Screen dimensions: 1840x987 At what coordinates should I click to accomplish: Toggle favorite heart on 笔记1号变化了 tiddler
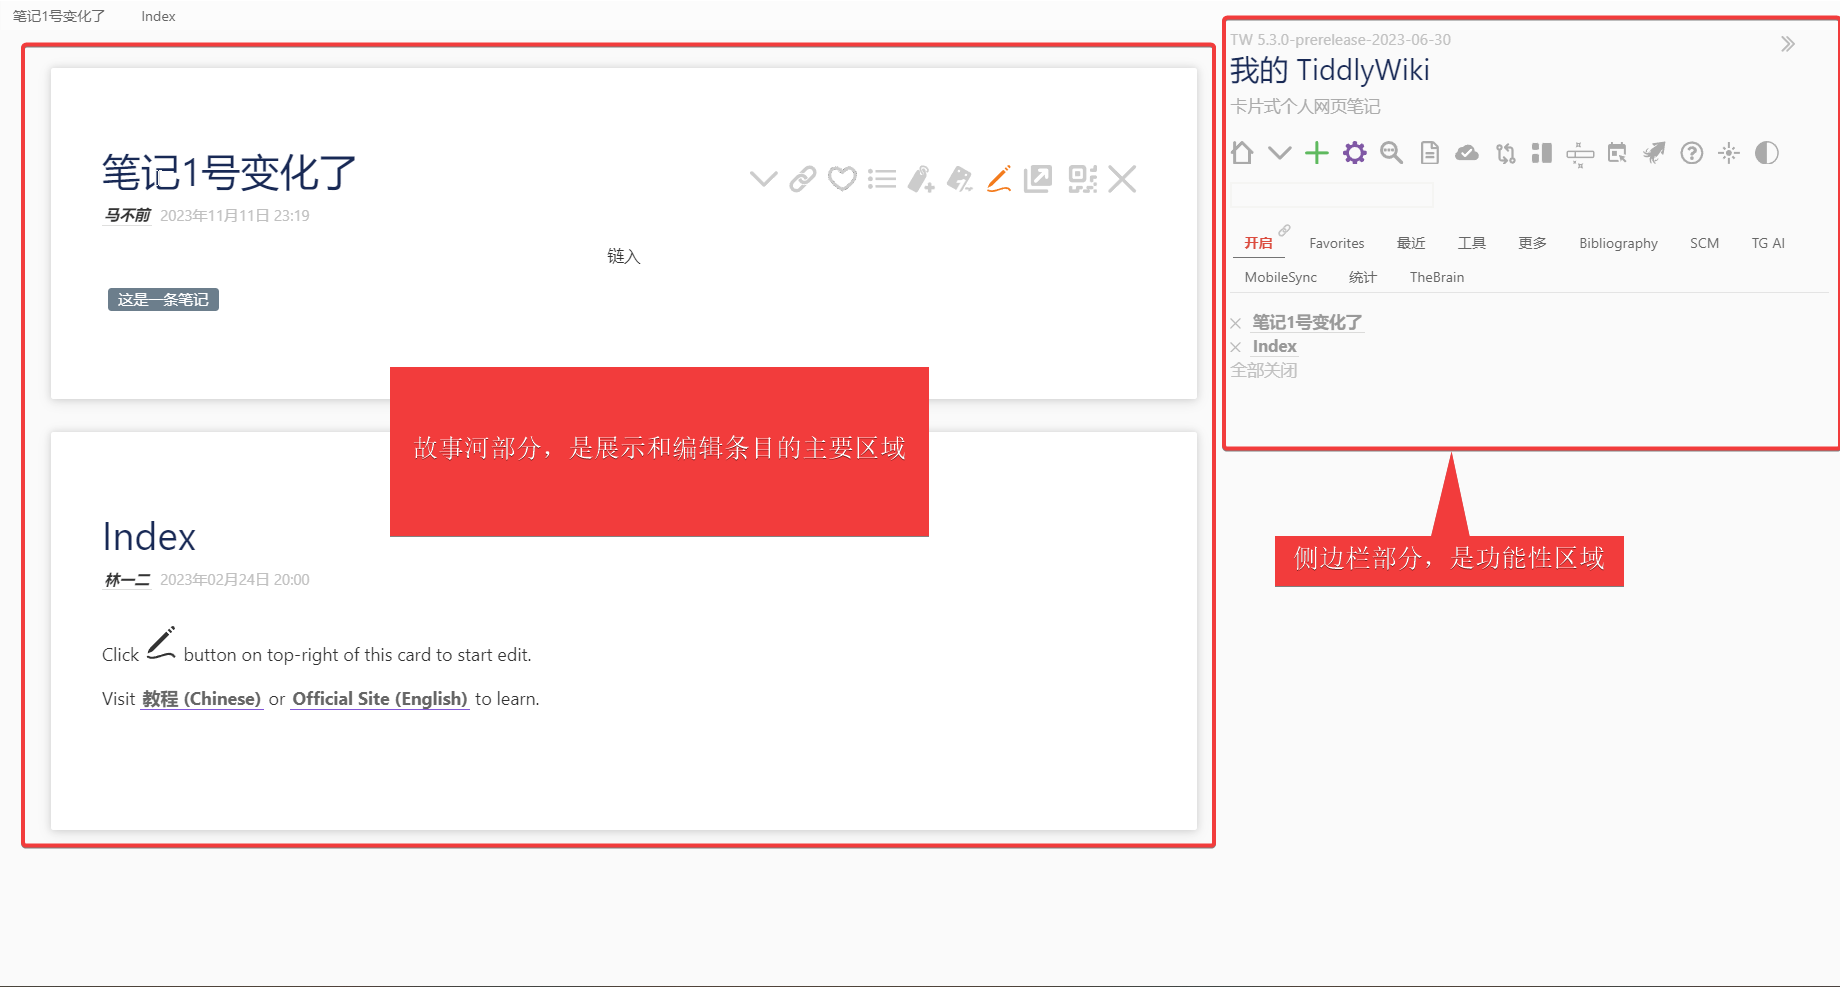843,179
